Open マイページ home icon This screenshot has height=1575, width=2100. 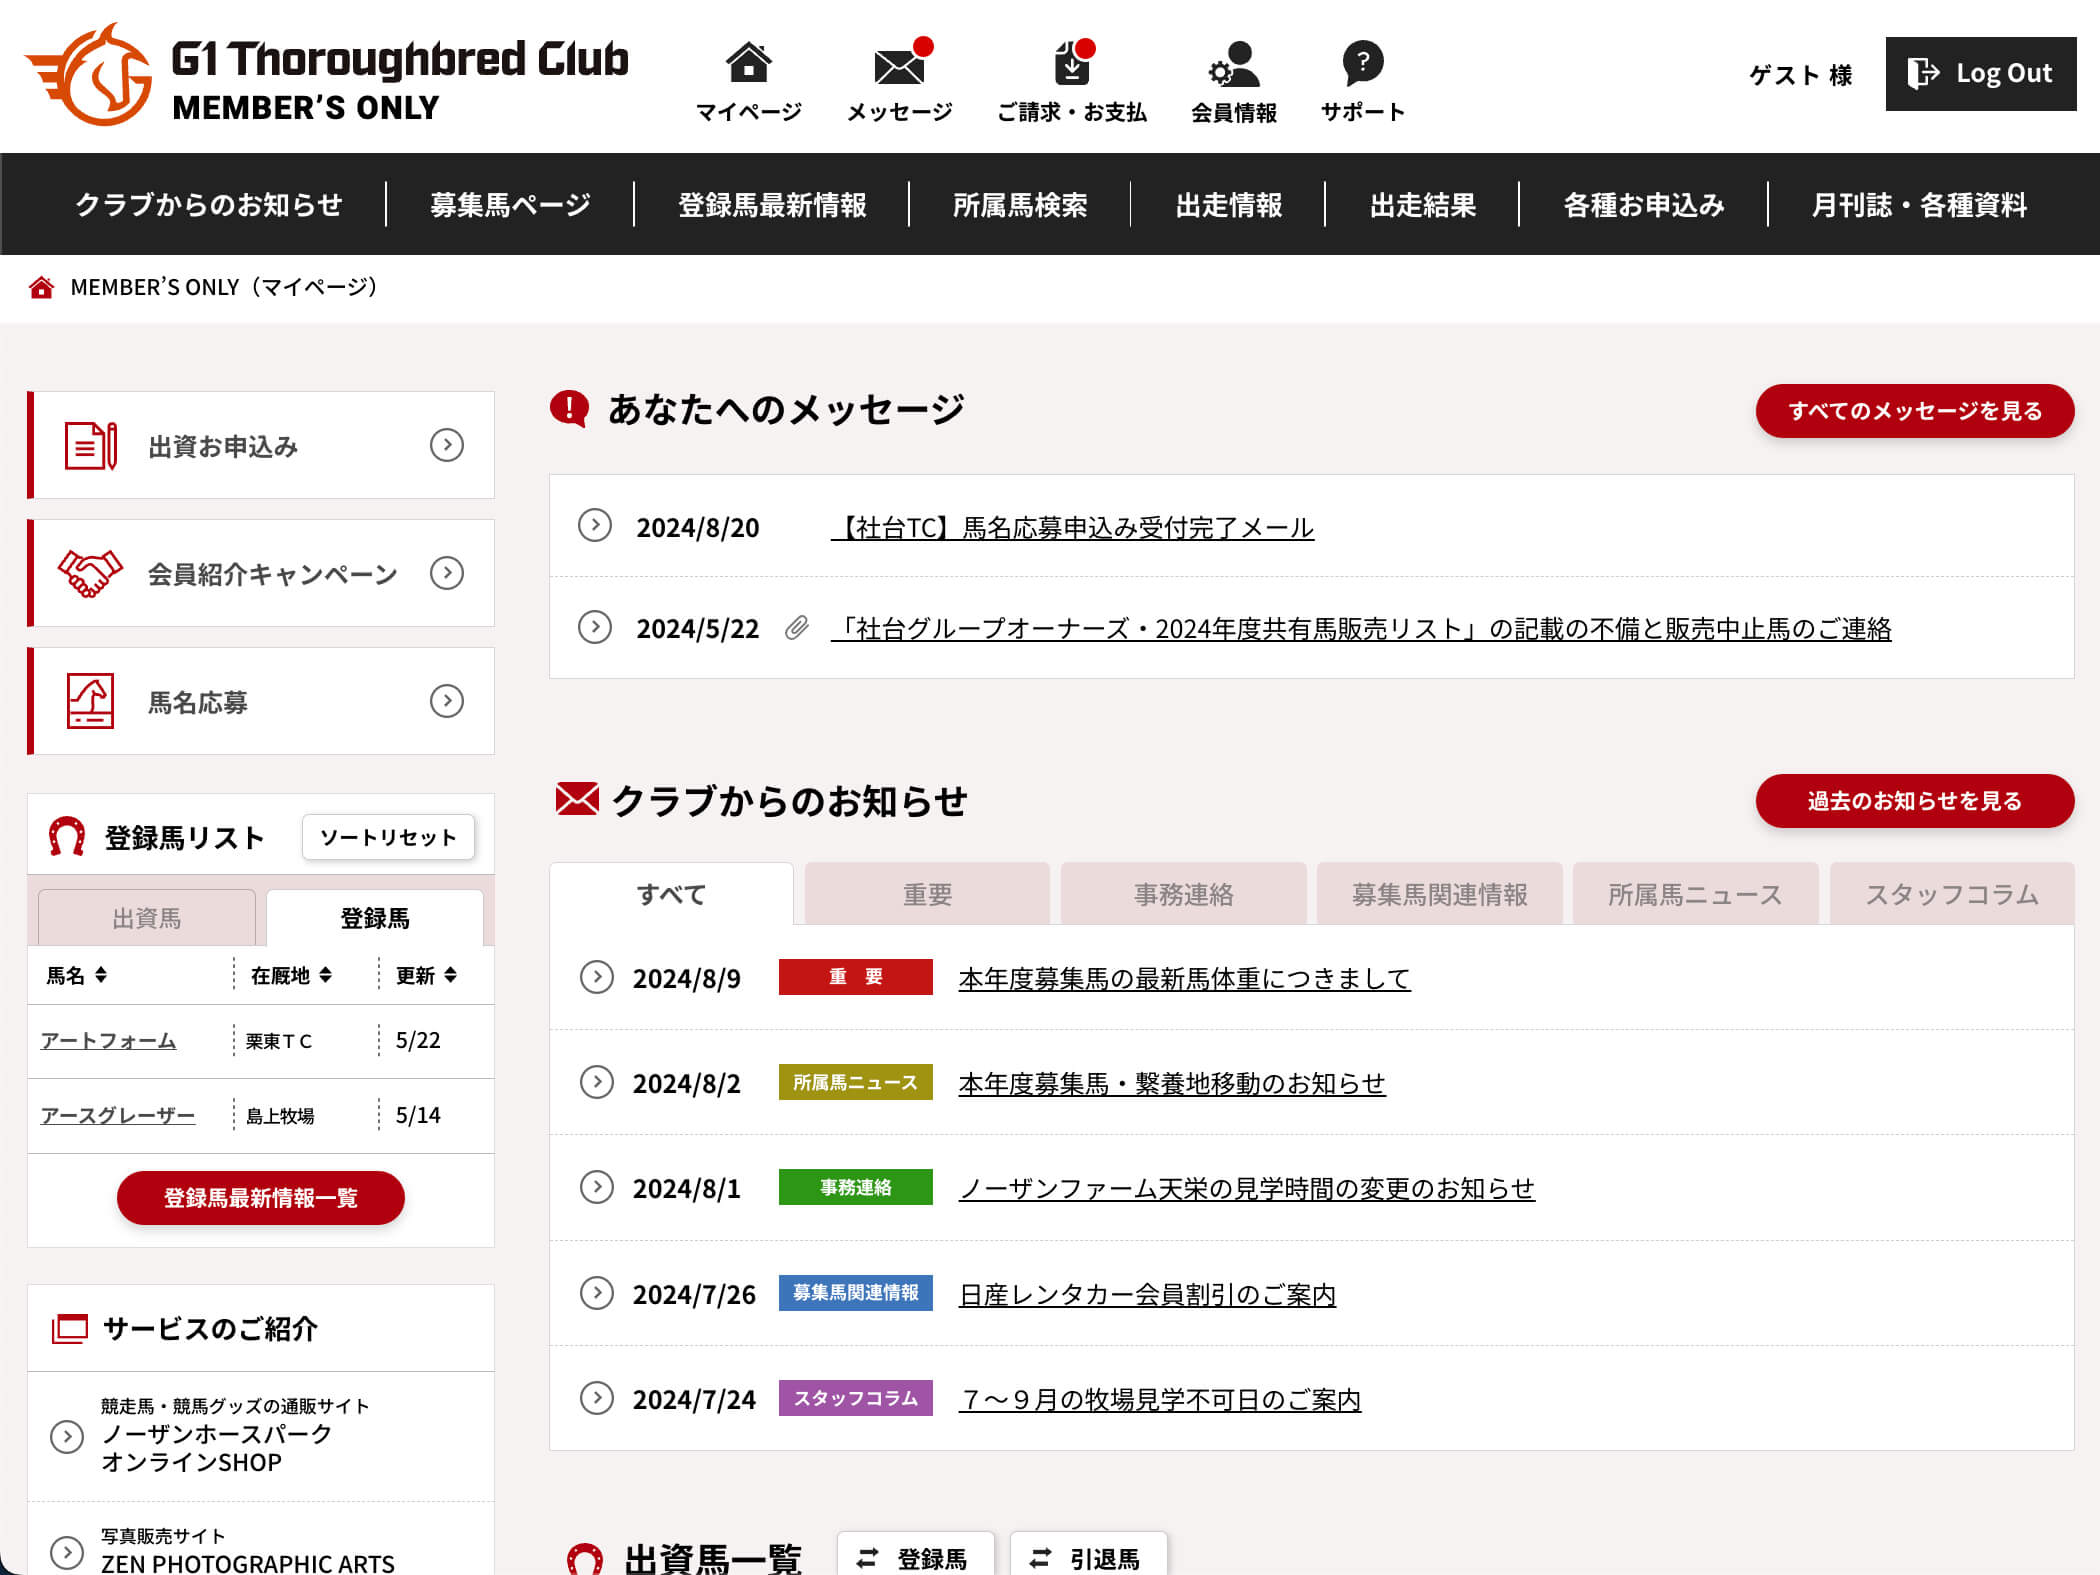coord(748,64)
